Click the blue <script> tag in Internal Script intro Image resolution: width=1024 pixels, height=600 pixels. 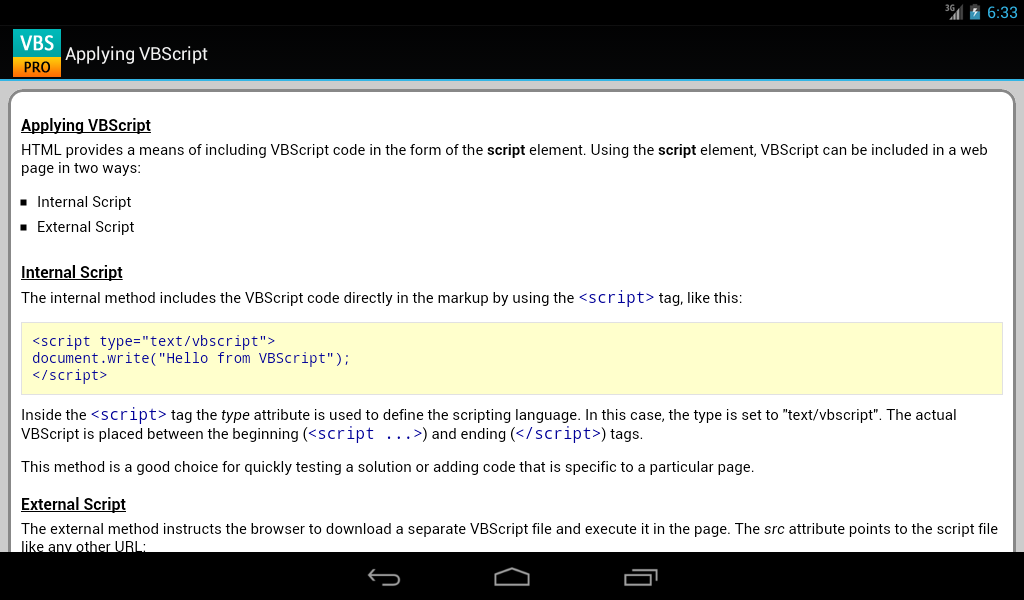pyautogui.click(x=616, y=298)
